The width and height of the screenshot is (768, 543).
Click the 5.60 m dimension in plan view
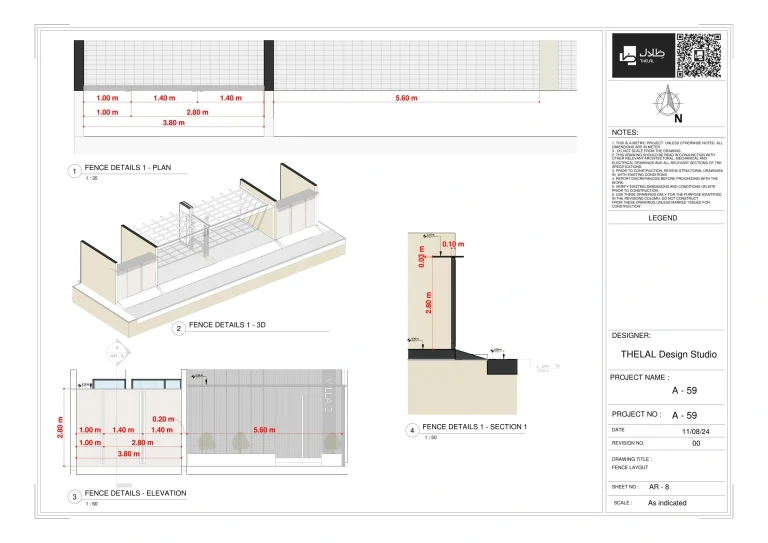(406, 98)
